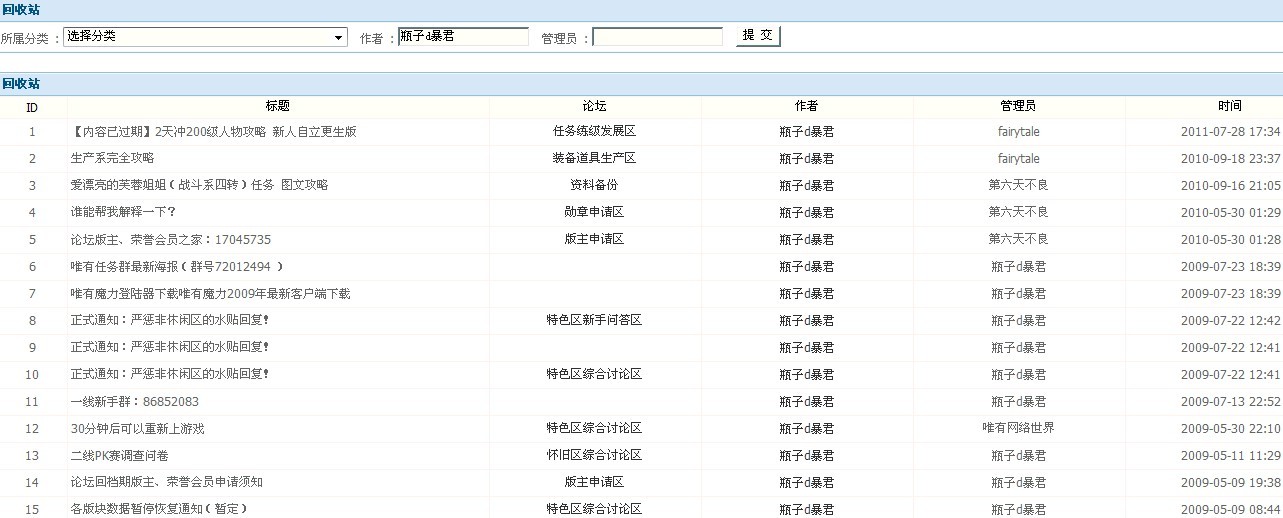The width and height of the screenshot is (1283, 518).
Task: Open post 一线新手群:86852083
Action: 134,401
